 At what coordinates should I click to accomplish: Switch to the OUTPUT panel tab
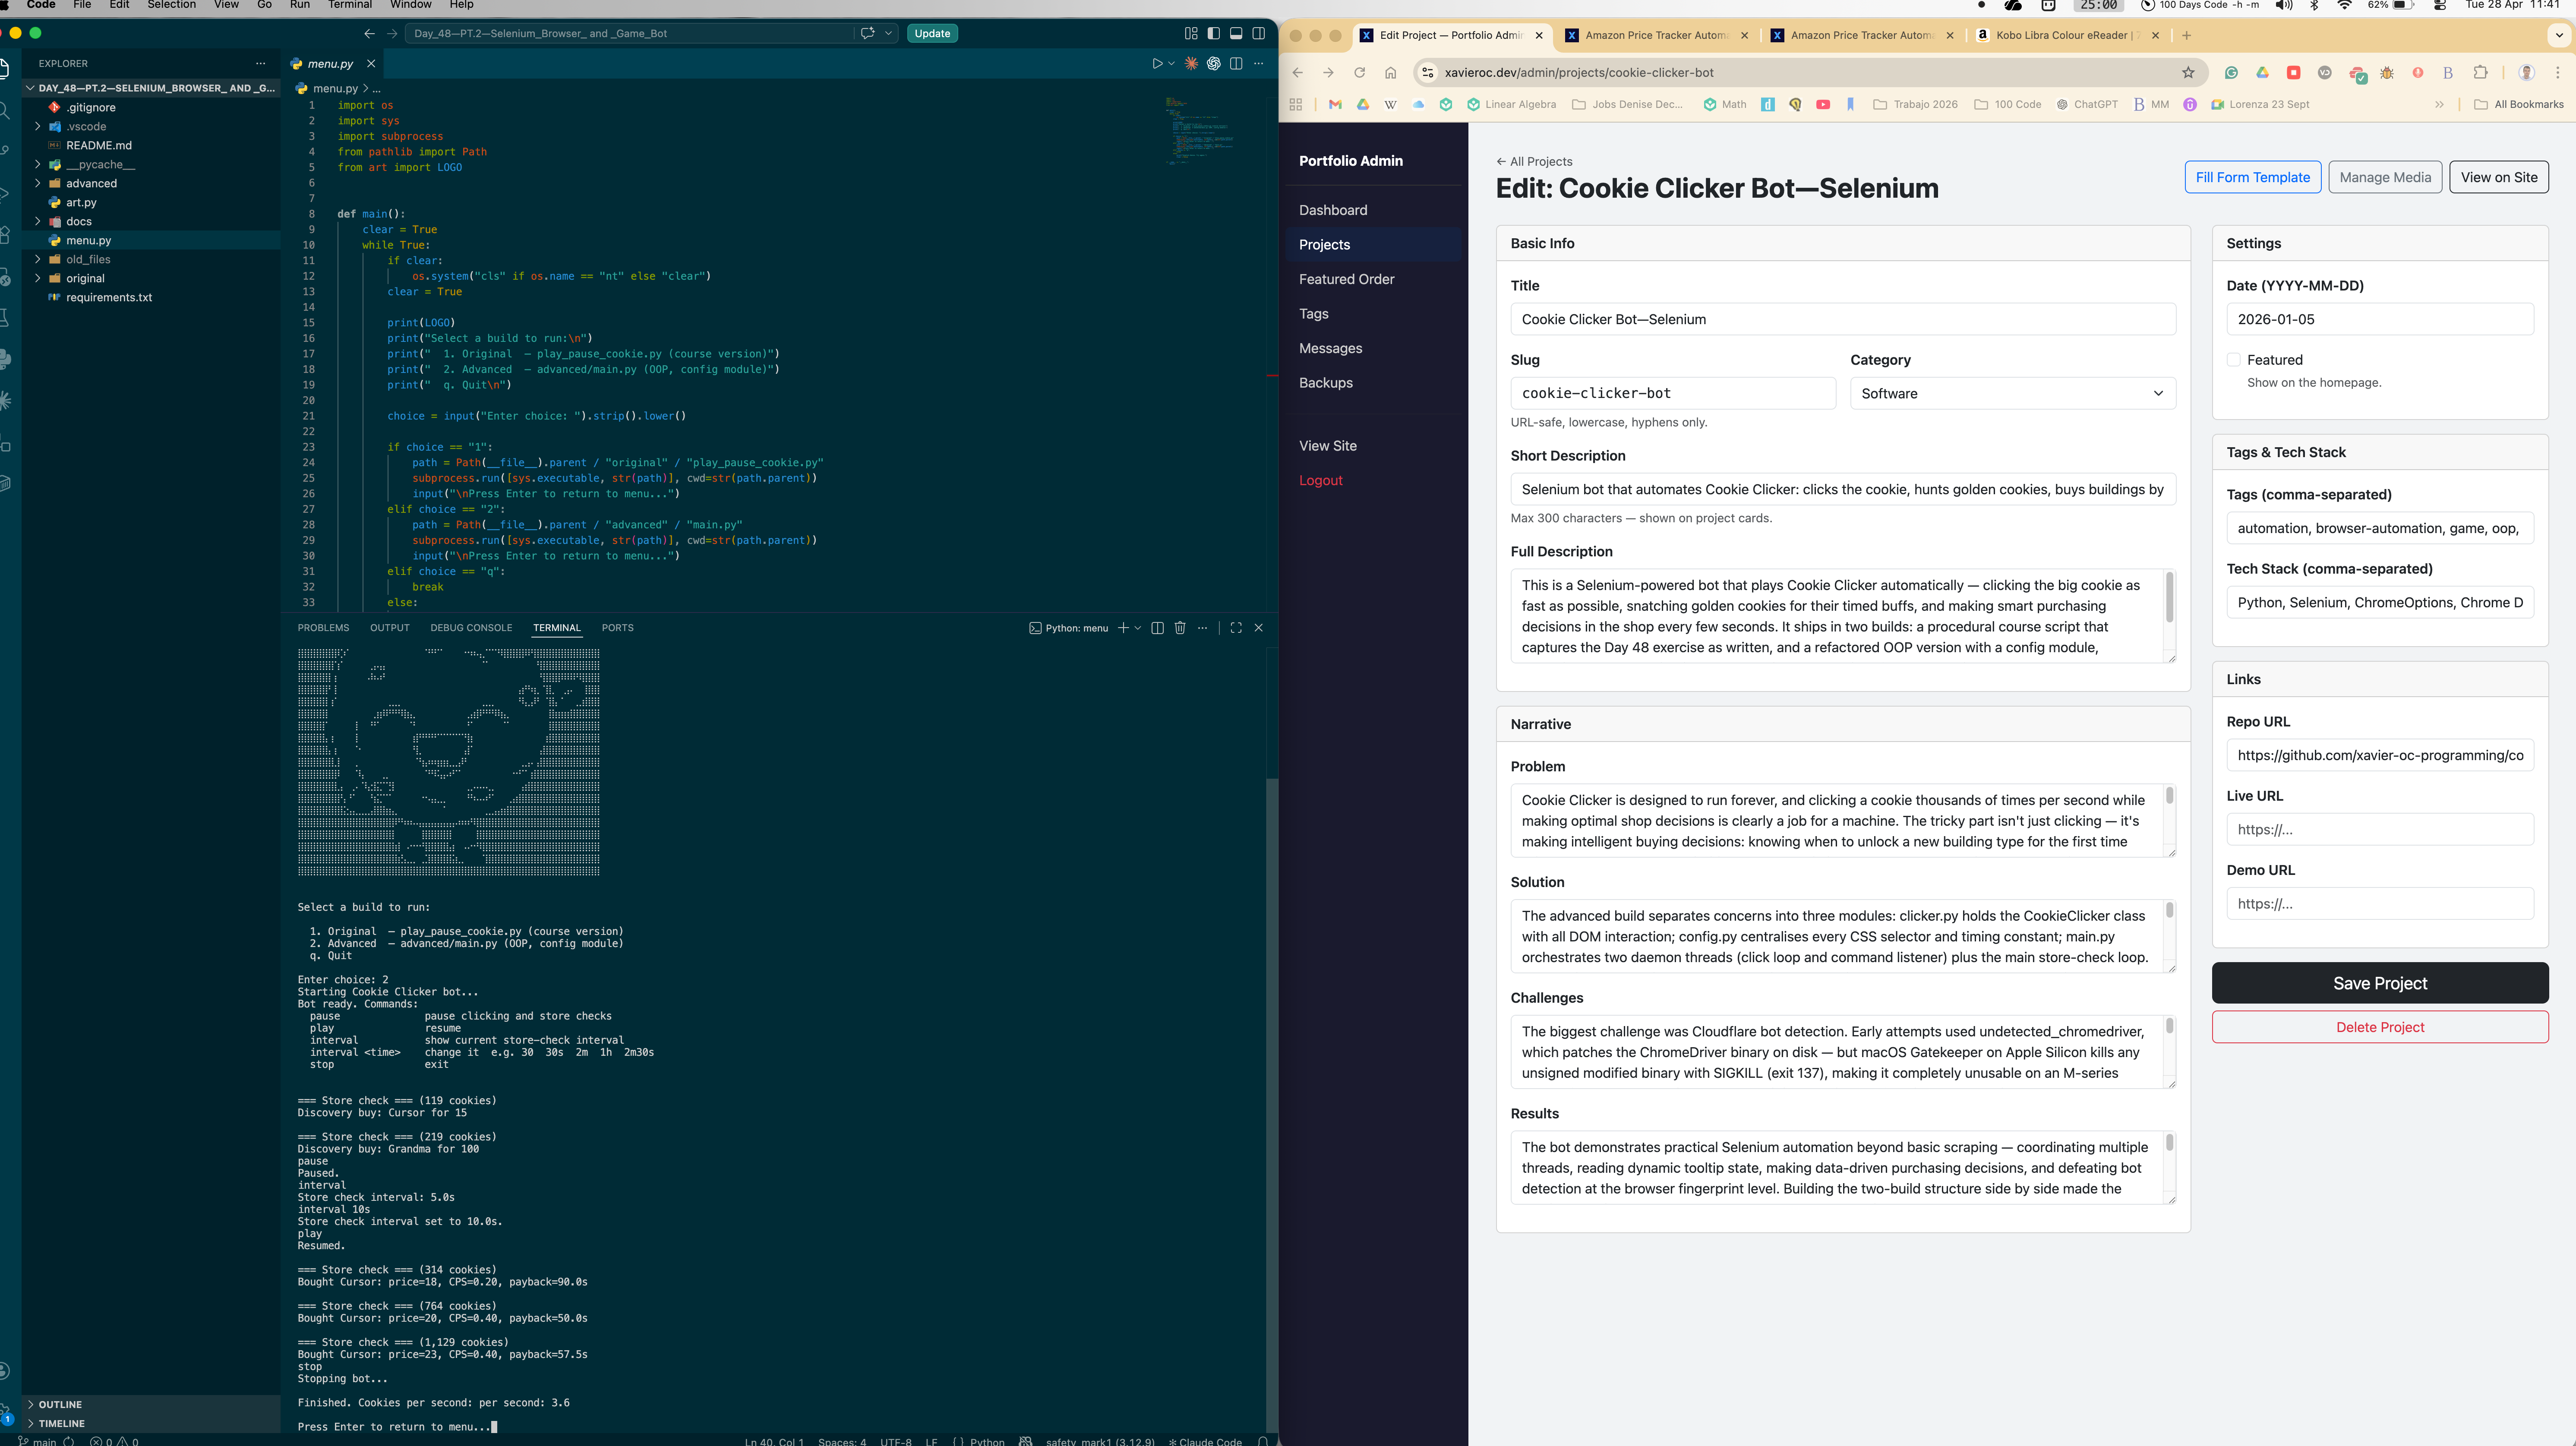click(x=390, y=628)
